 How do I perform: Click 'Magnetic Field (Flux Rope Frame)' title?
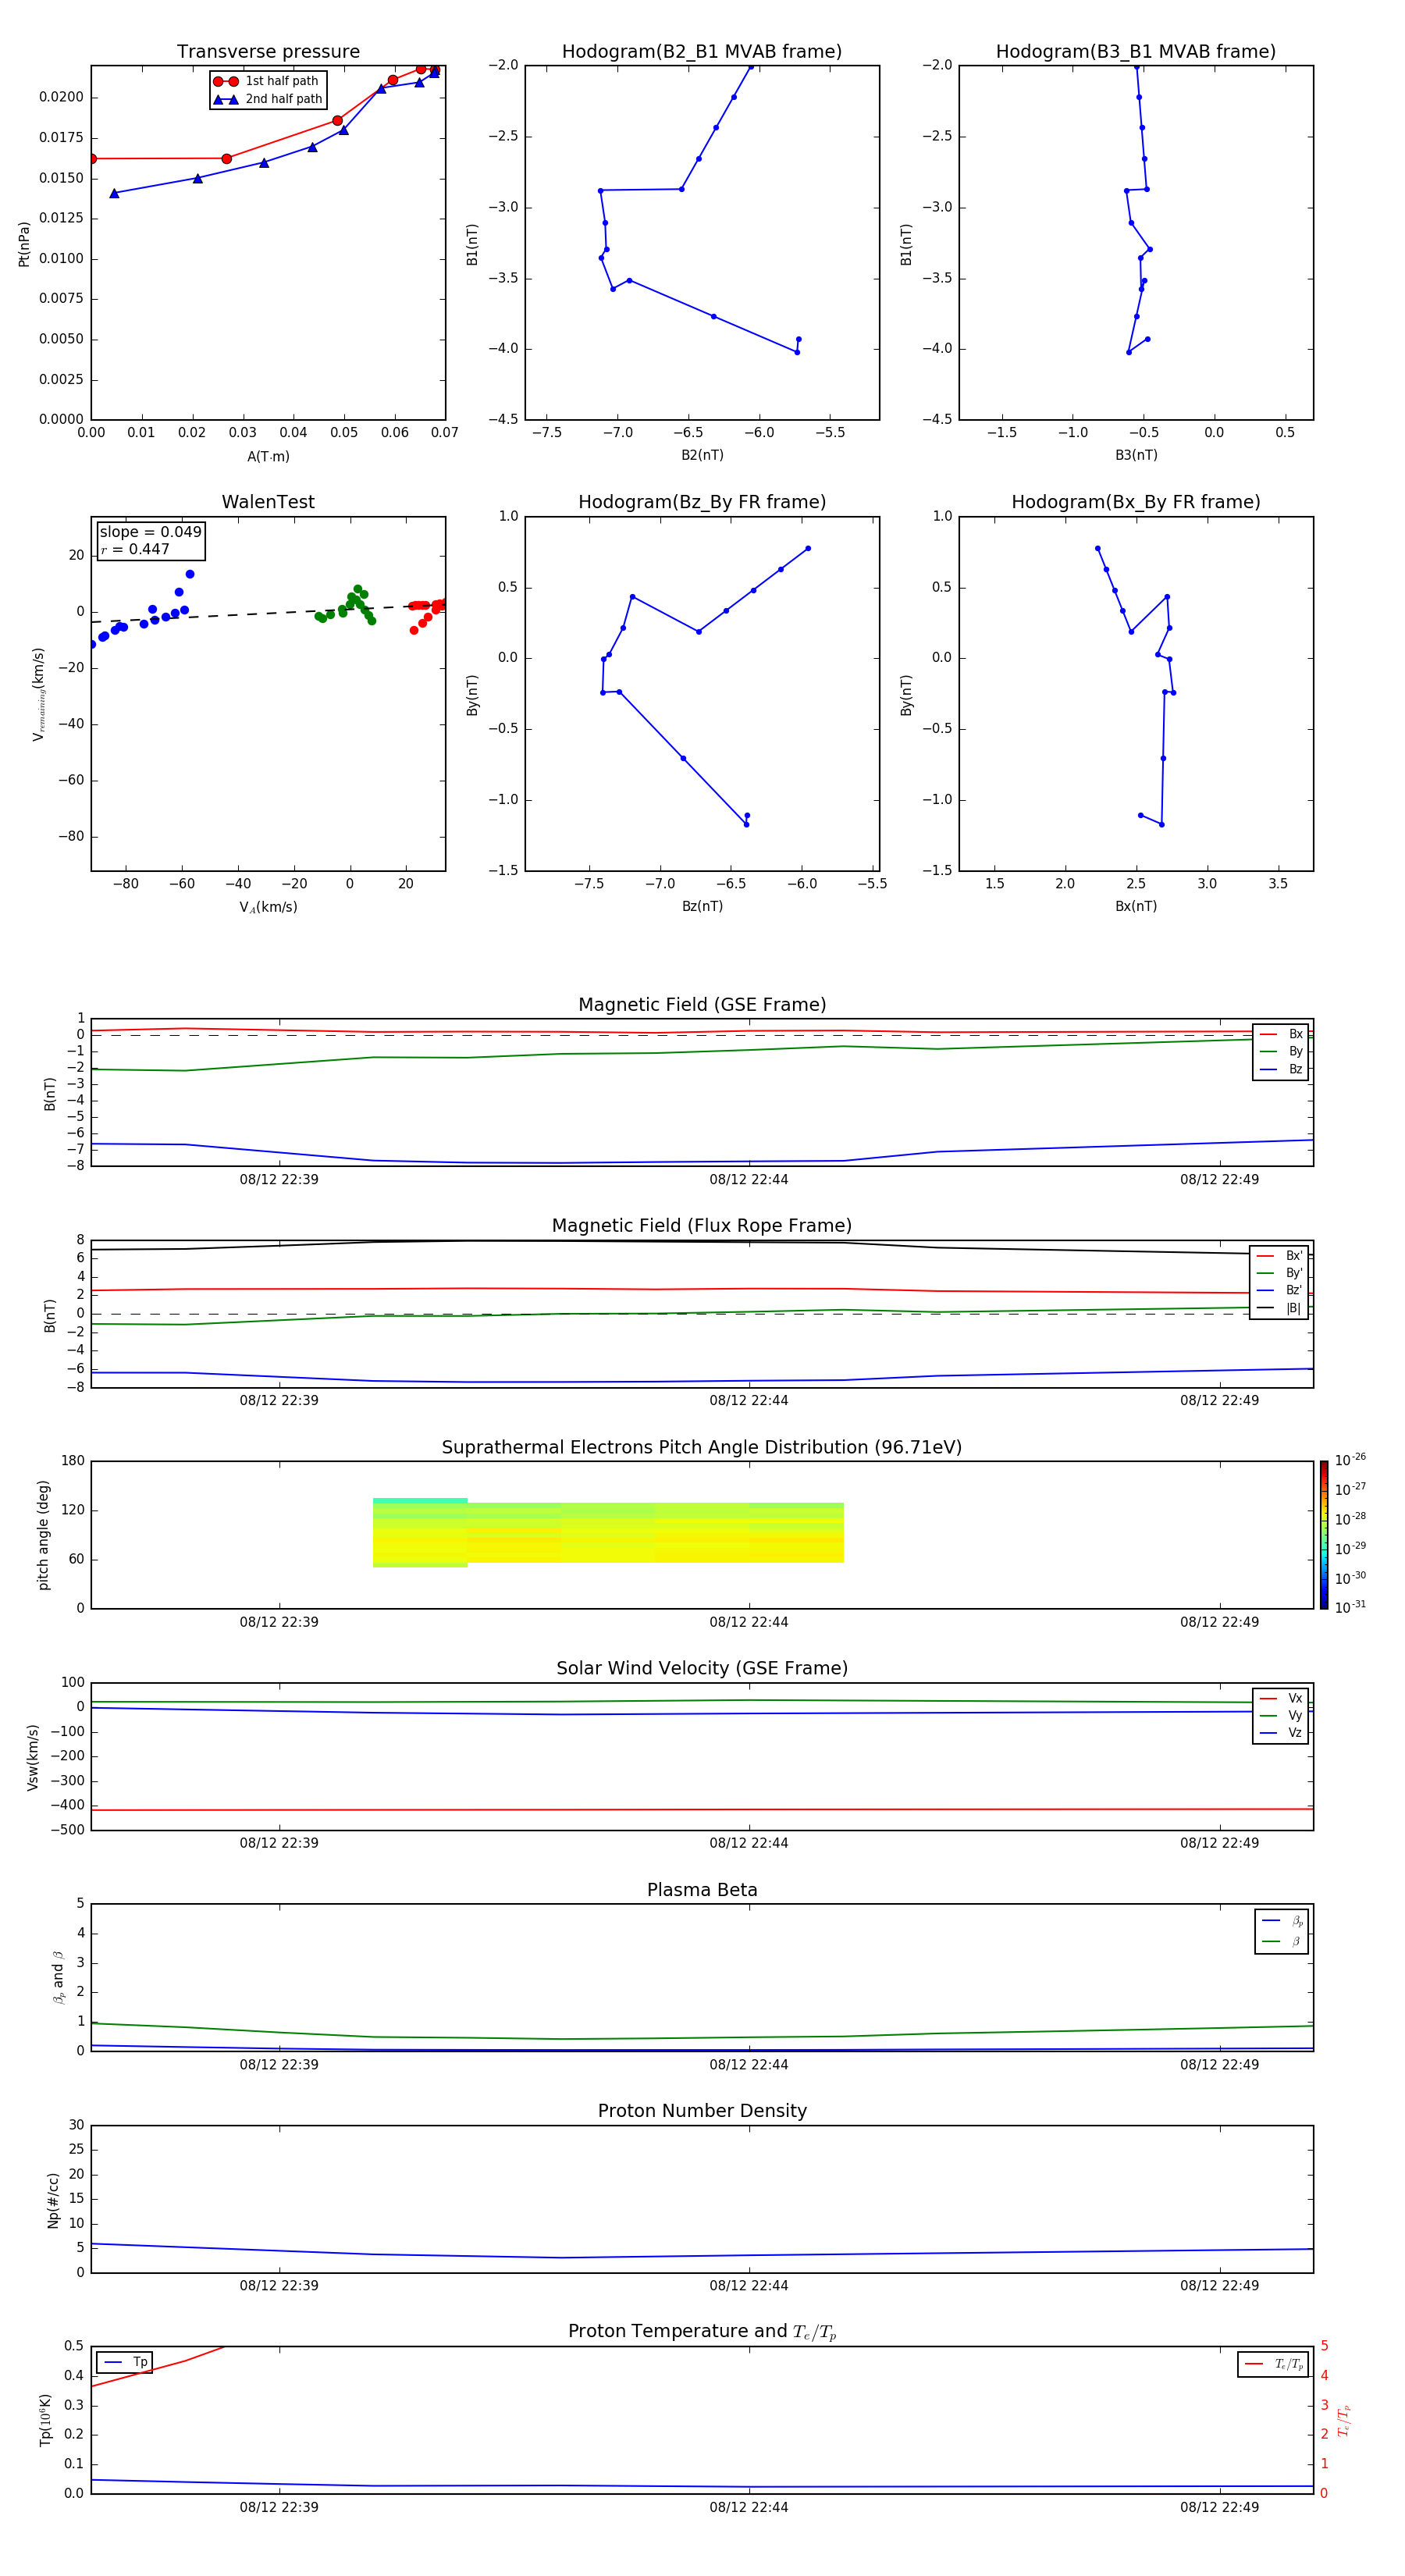tap(702, 1226)
